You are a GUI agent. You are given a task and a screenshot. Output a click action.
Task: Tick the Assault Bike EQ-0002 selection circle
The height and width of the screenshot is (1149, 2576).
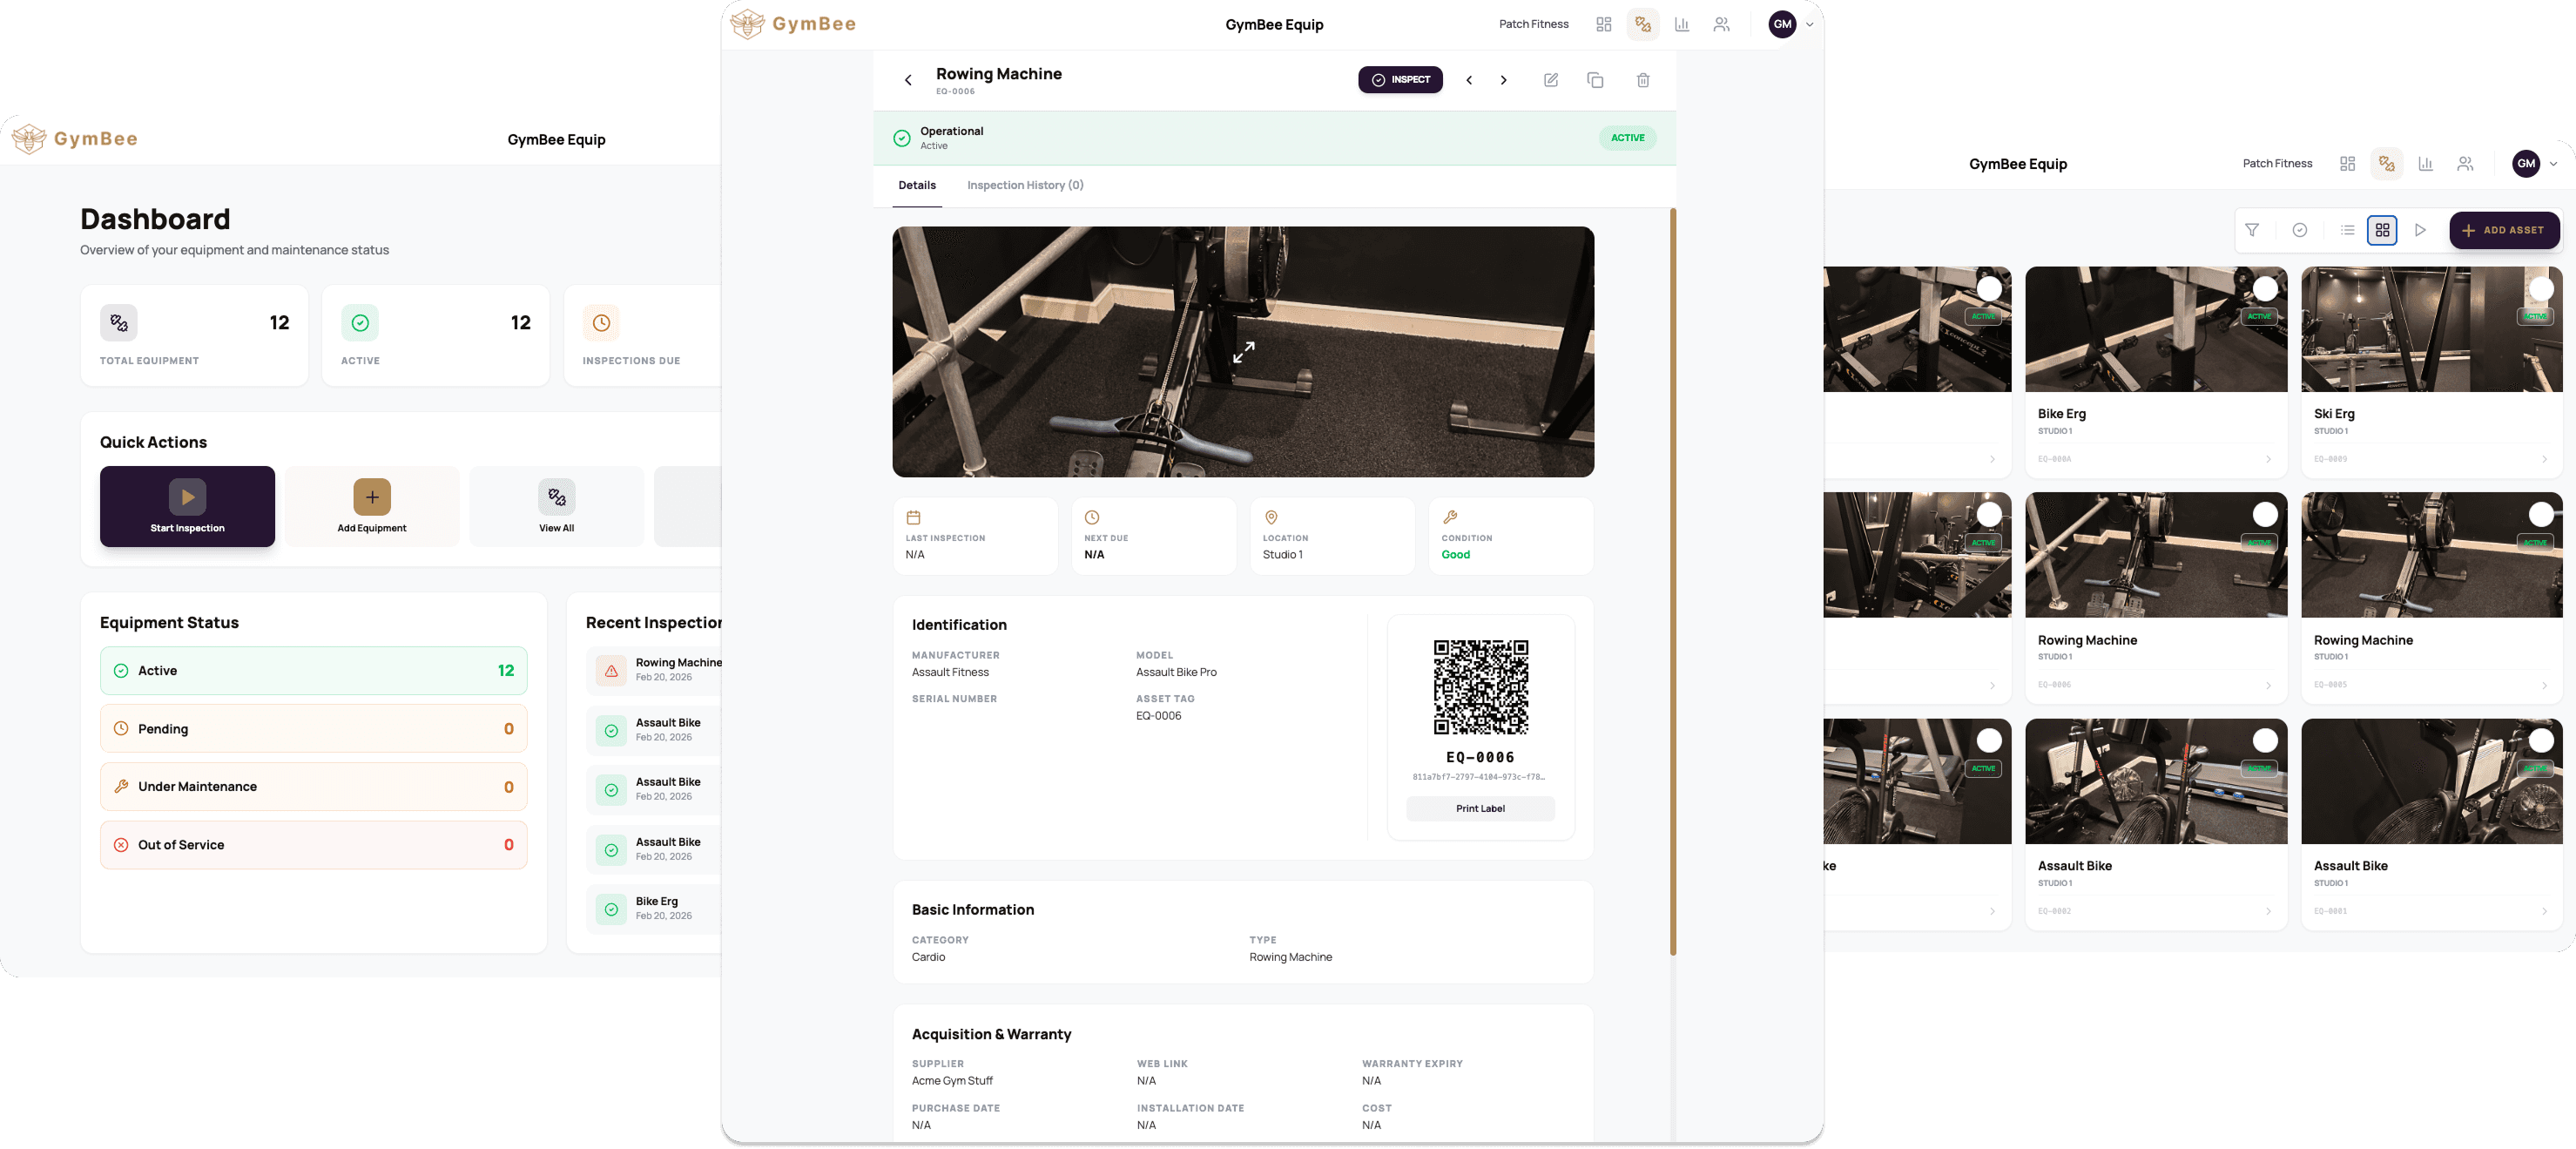pos(2264,740)
